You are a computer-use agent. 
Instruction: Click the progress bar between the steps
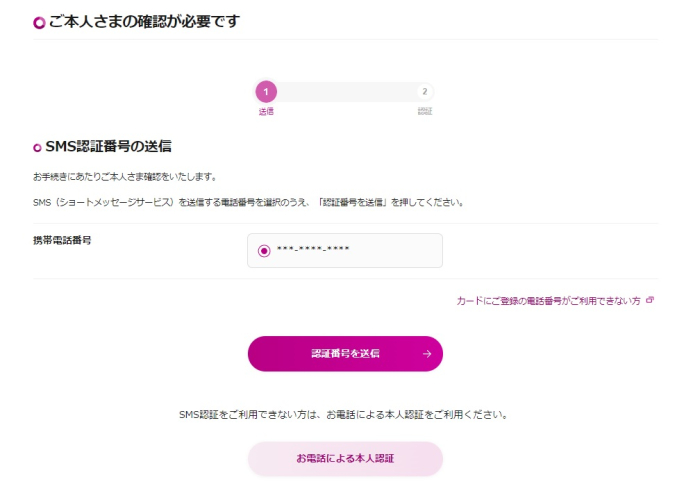[x=345, y=92]
